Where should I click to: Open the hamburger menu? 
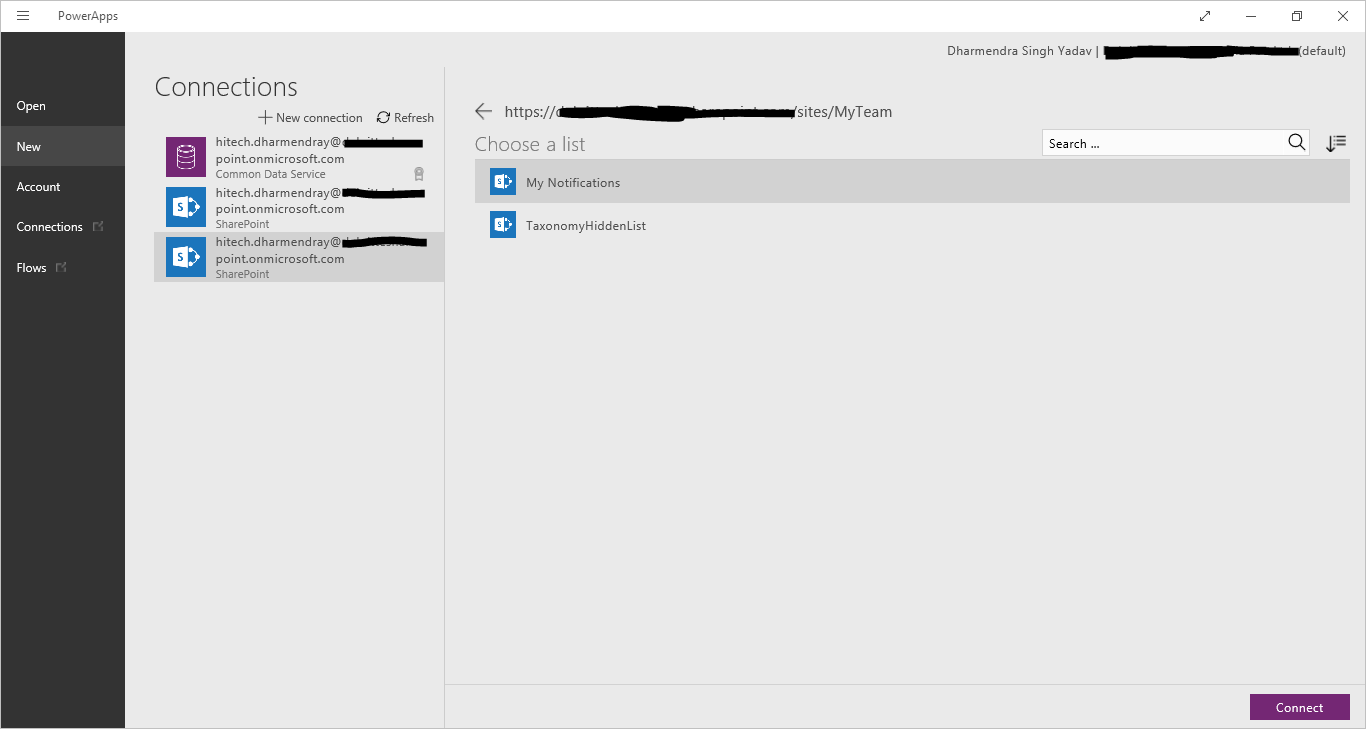[x=23, y=16]
